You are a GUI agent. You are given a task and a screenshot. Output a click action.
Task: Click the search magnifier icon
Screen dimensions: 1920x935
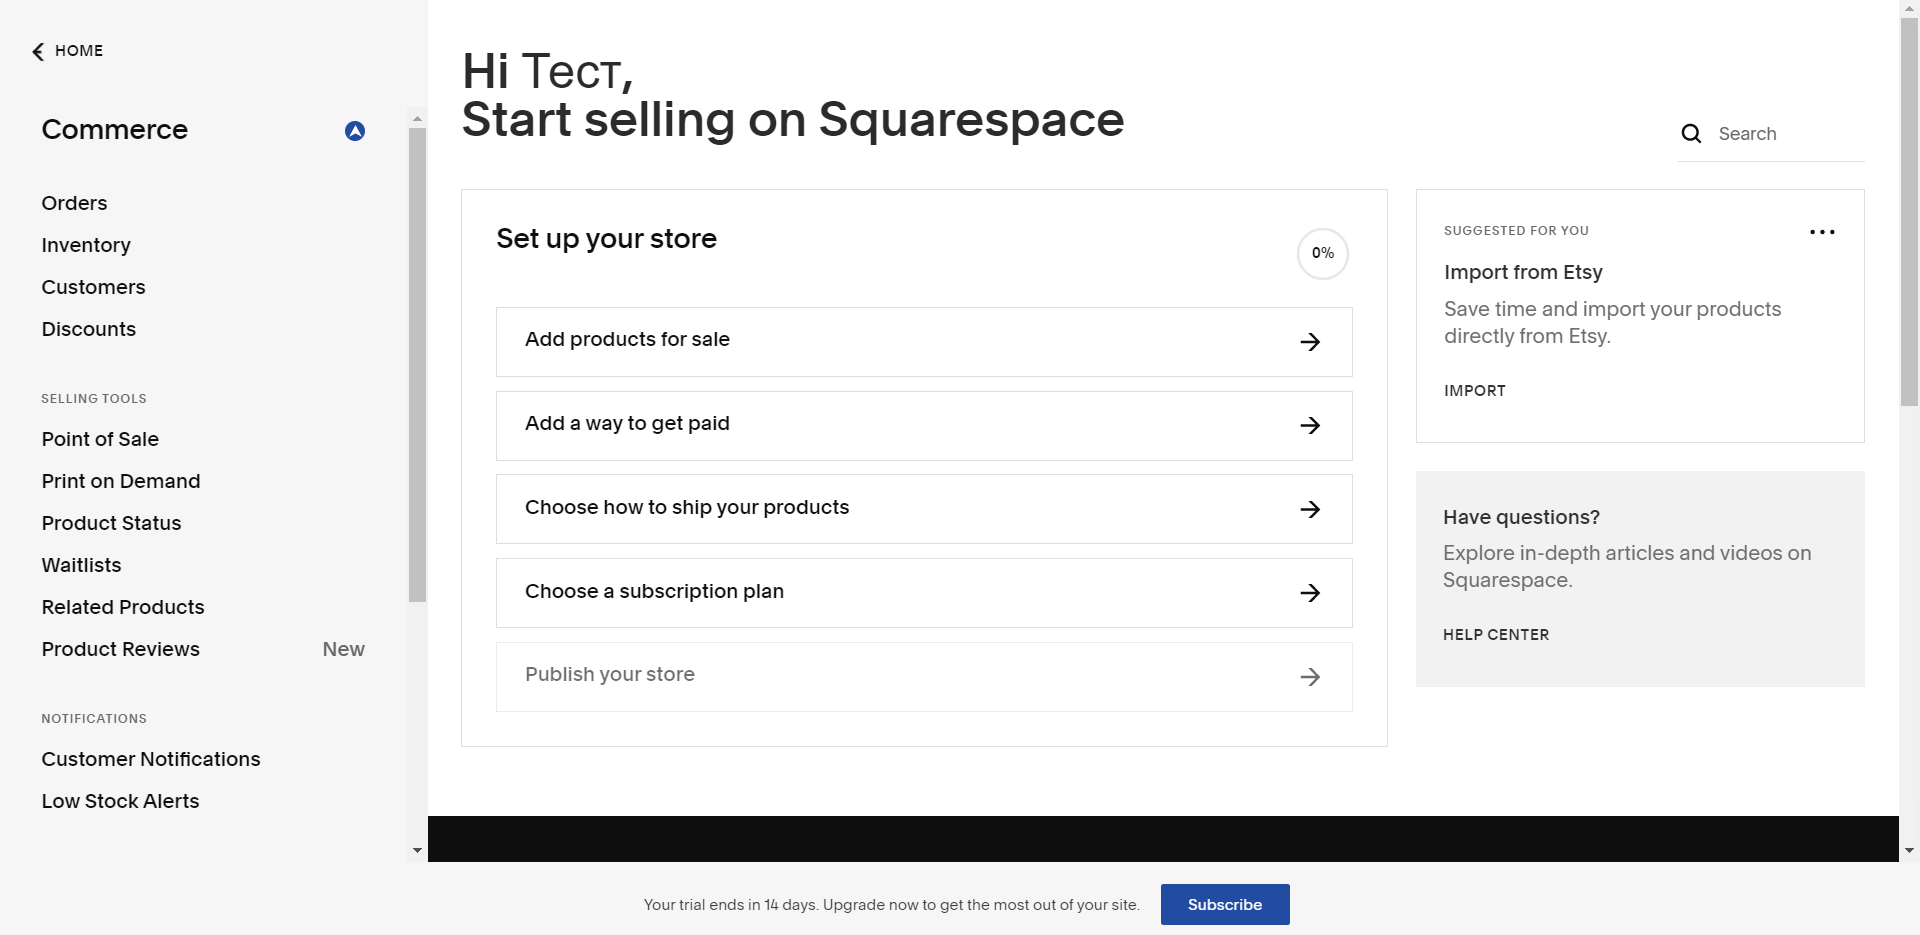click(x=1691, y=134)
